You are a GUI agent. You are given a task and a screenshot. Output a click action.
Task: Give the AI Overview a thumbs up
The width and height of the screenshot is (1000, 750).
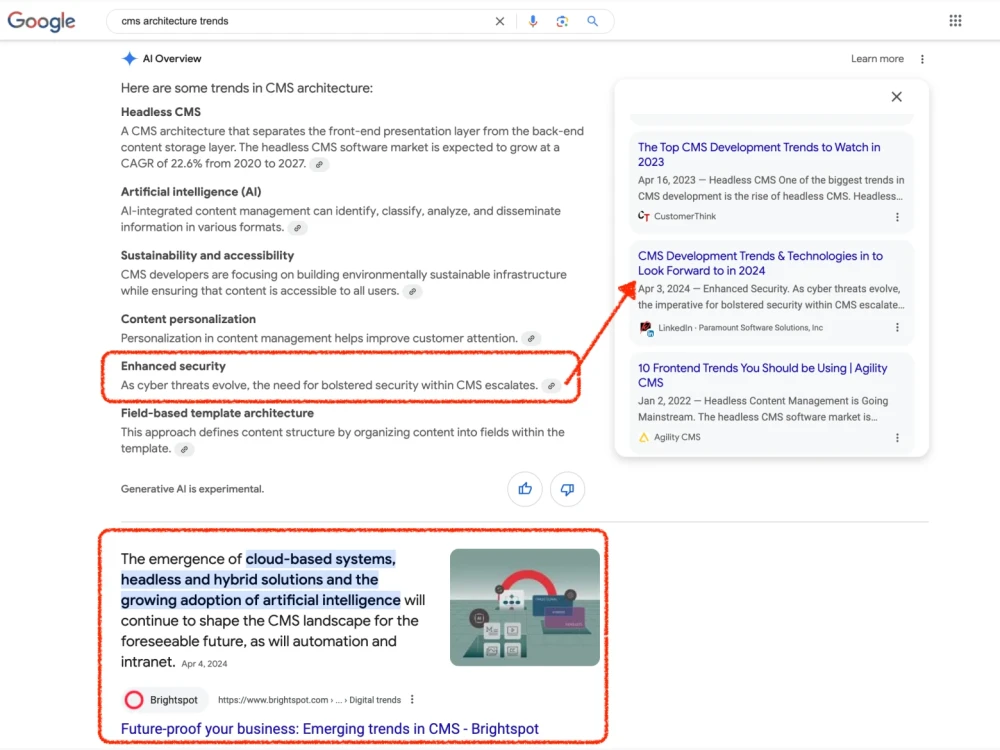524,489
